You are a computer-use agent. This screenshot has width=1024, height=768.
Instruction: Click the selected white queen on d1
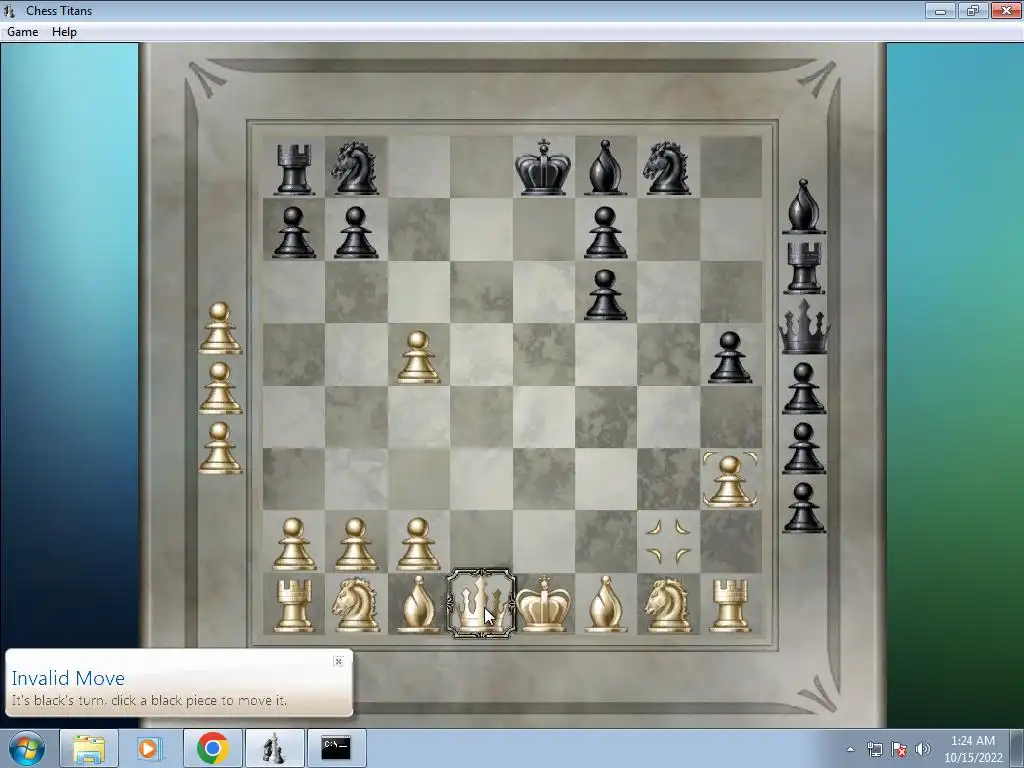[481, 604]
